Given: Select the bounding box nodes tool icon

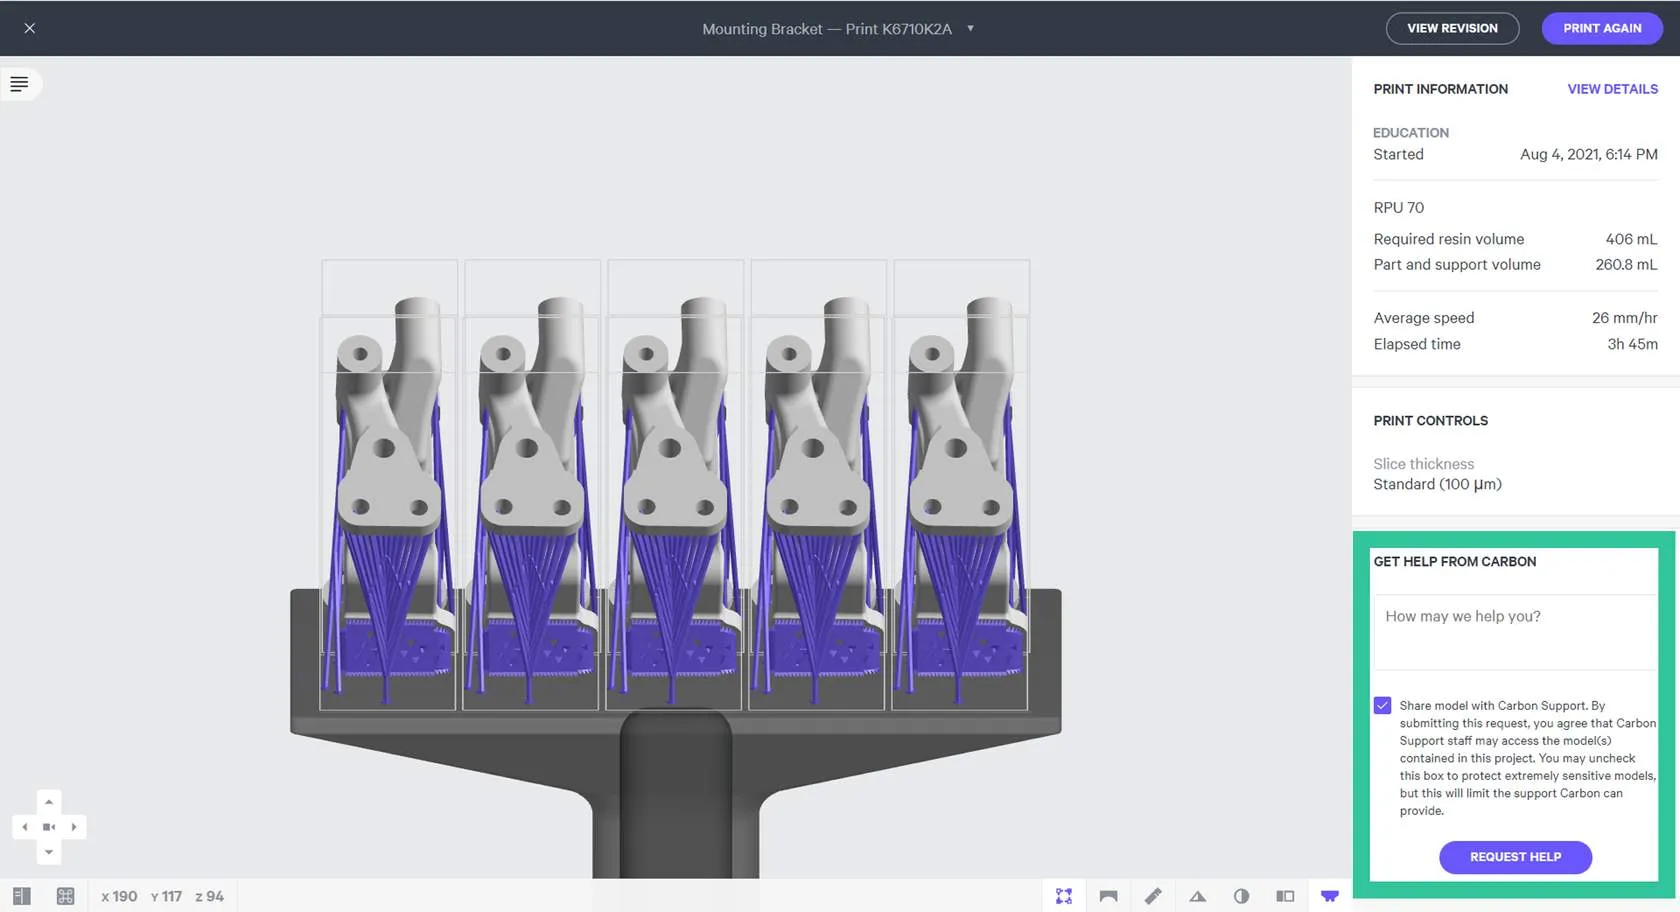Looking at the screenshot, I should click(1064, 896).
